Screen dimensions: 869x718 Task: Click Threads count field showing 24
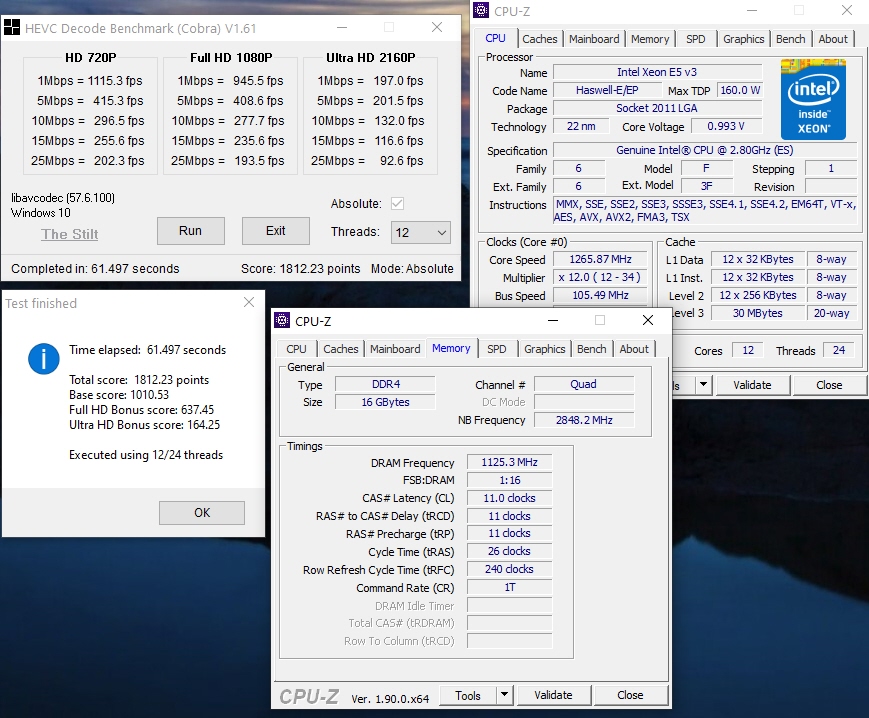(x=839, y=350)
